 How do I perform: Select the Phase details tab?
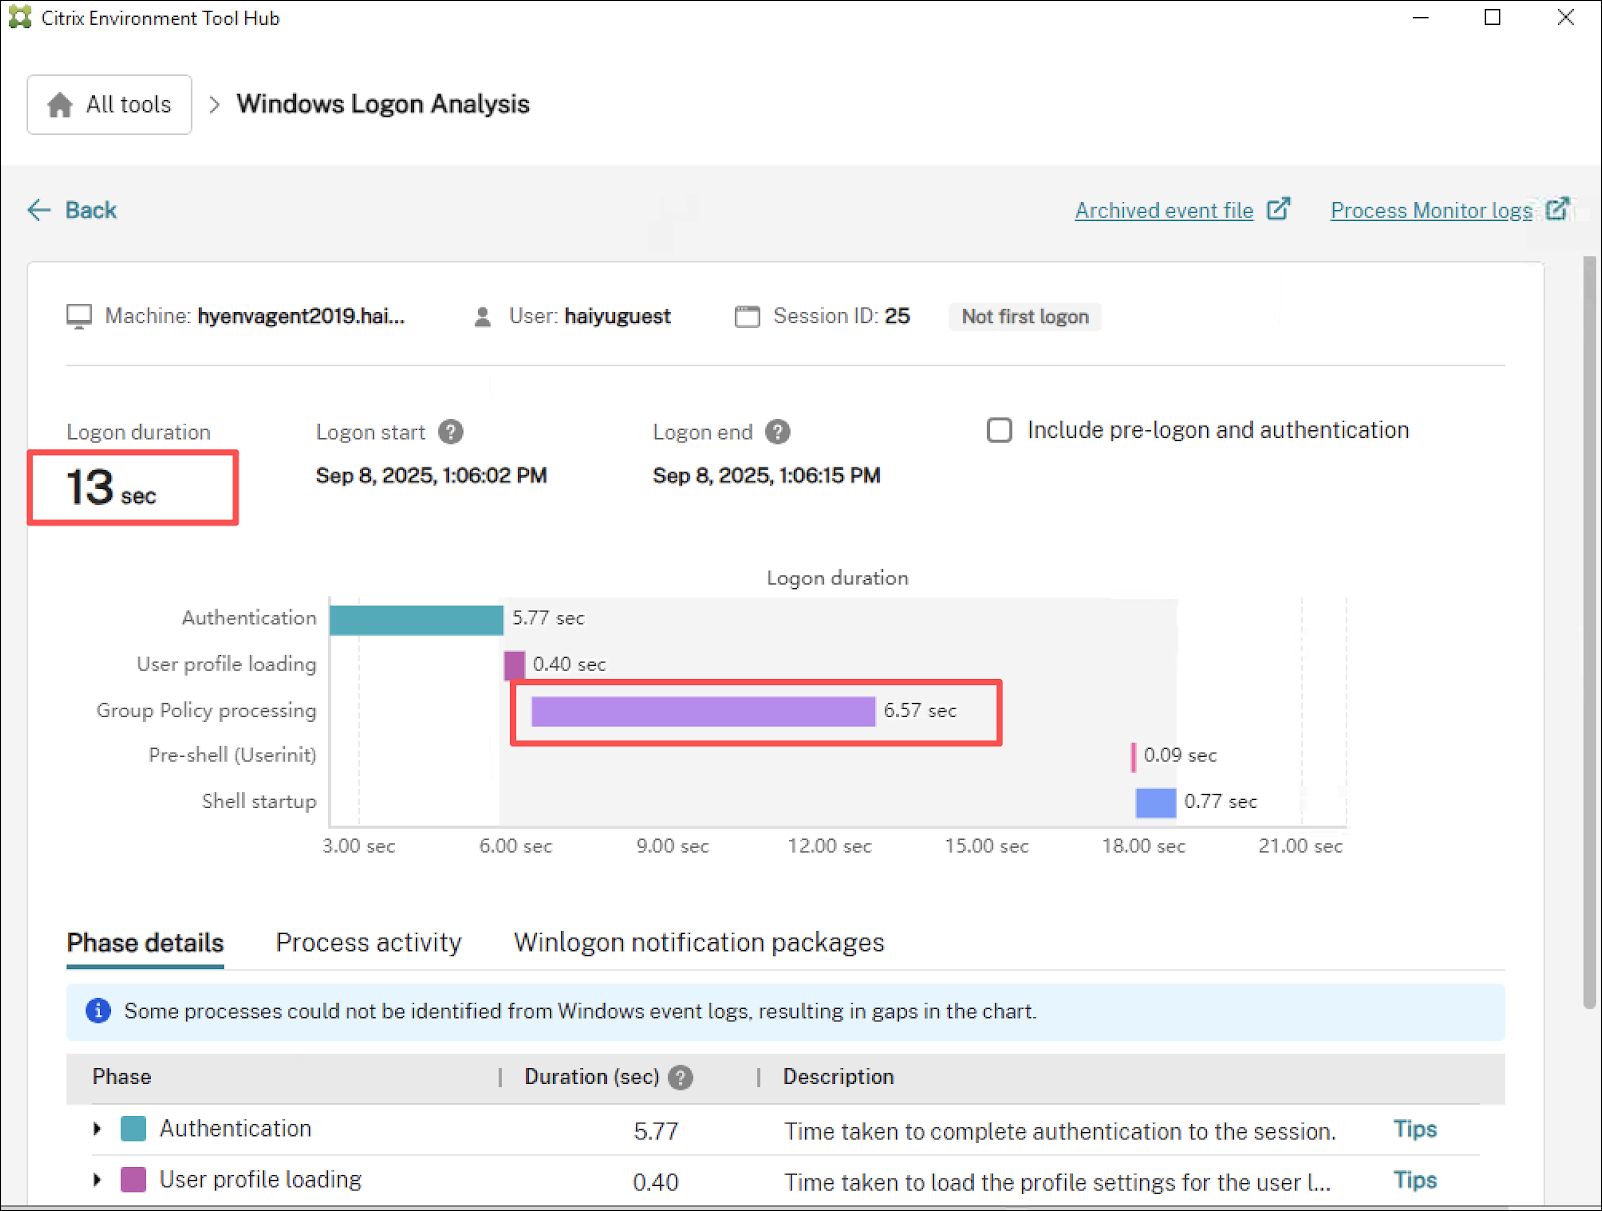[x=145, y=942]
